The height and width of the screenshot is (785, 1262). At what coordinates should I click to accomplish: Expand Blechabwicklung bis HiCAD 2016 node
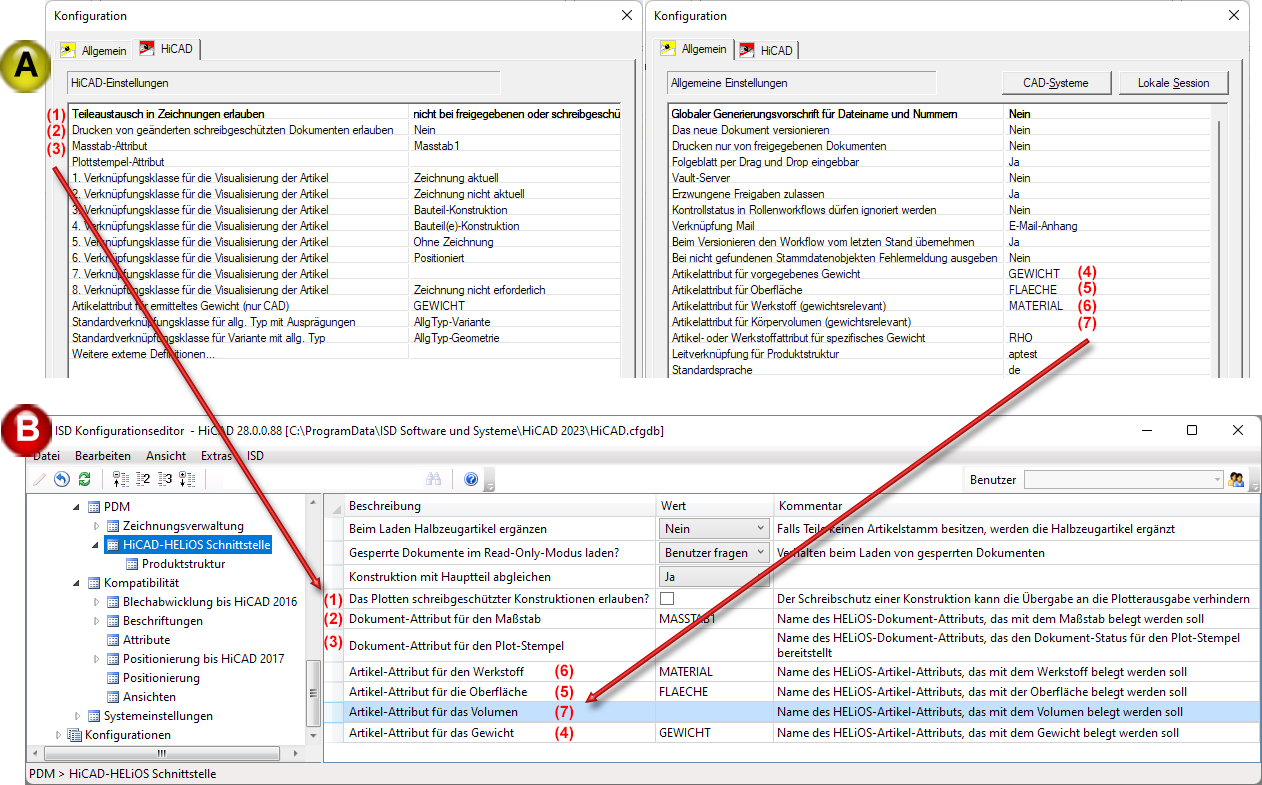point(96,602)
